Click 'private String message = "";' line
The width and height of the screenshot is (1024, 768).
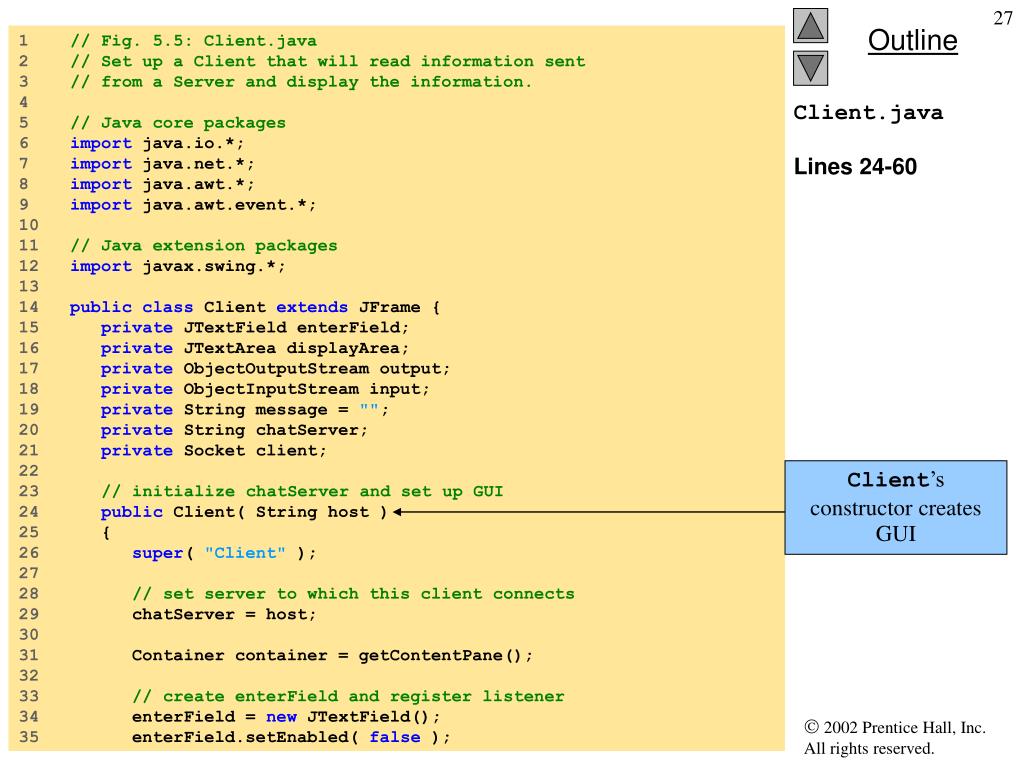(x=245, y=410)
